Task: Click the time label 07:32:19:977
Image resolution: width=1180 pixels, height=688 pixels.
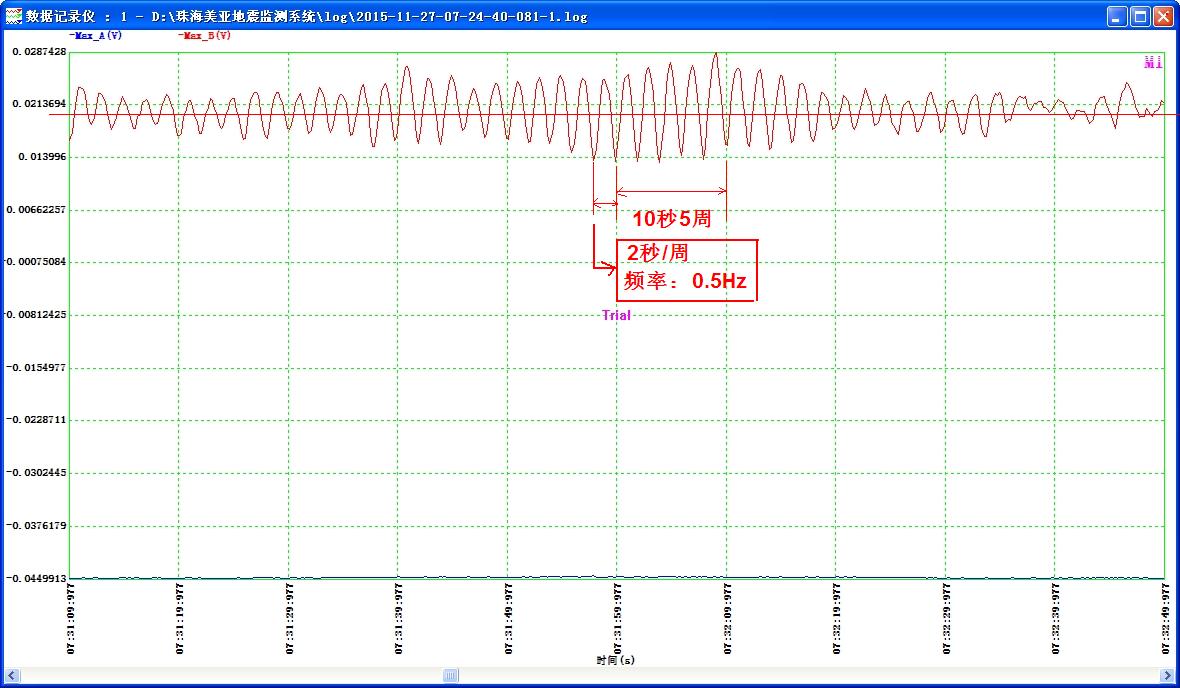Action: pos(836,618)
